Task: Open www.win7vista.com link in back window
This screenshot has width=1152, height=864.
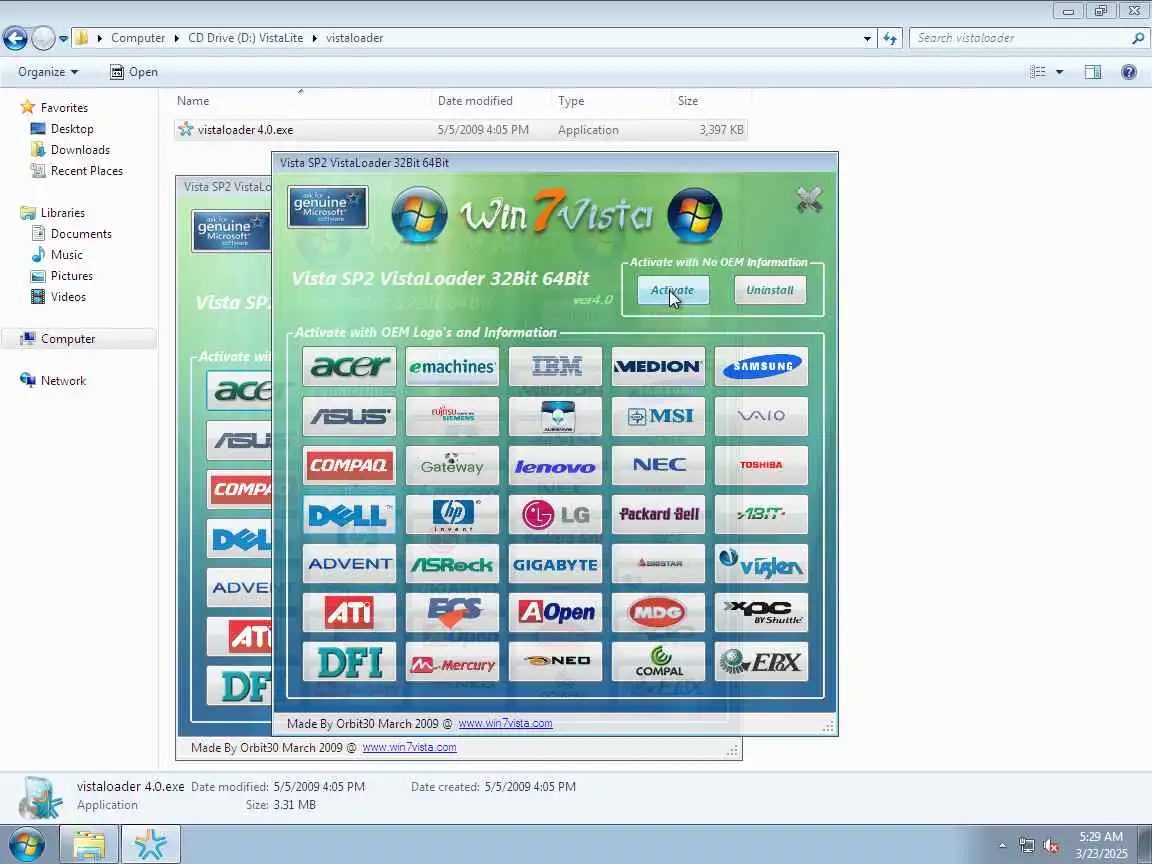Action: click(x=409, y=747)
